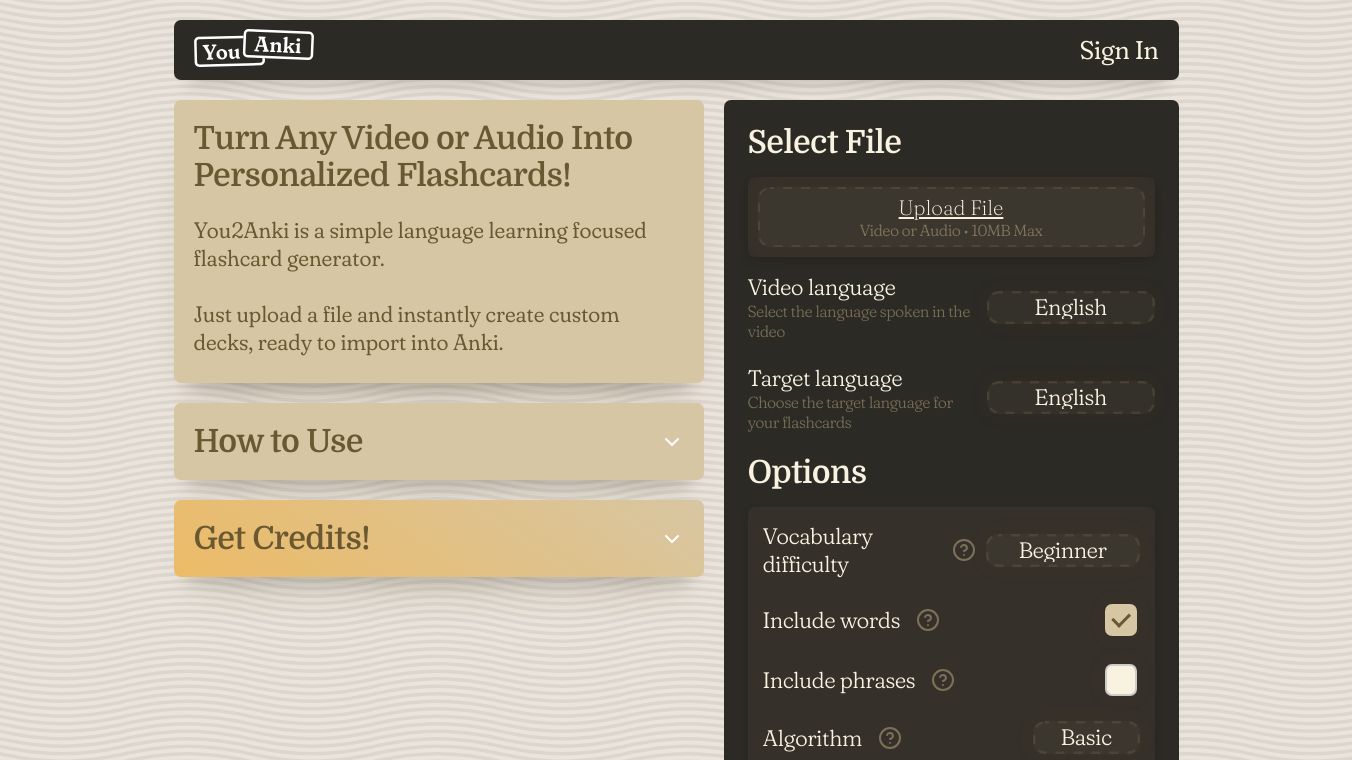1352x760 pixels.
Task: Click the Turn Any Video heading
Action: coord(412,156)
